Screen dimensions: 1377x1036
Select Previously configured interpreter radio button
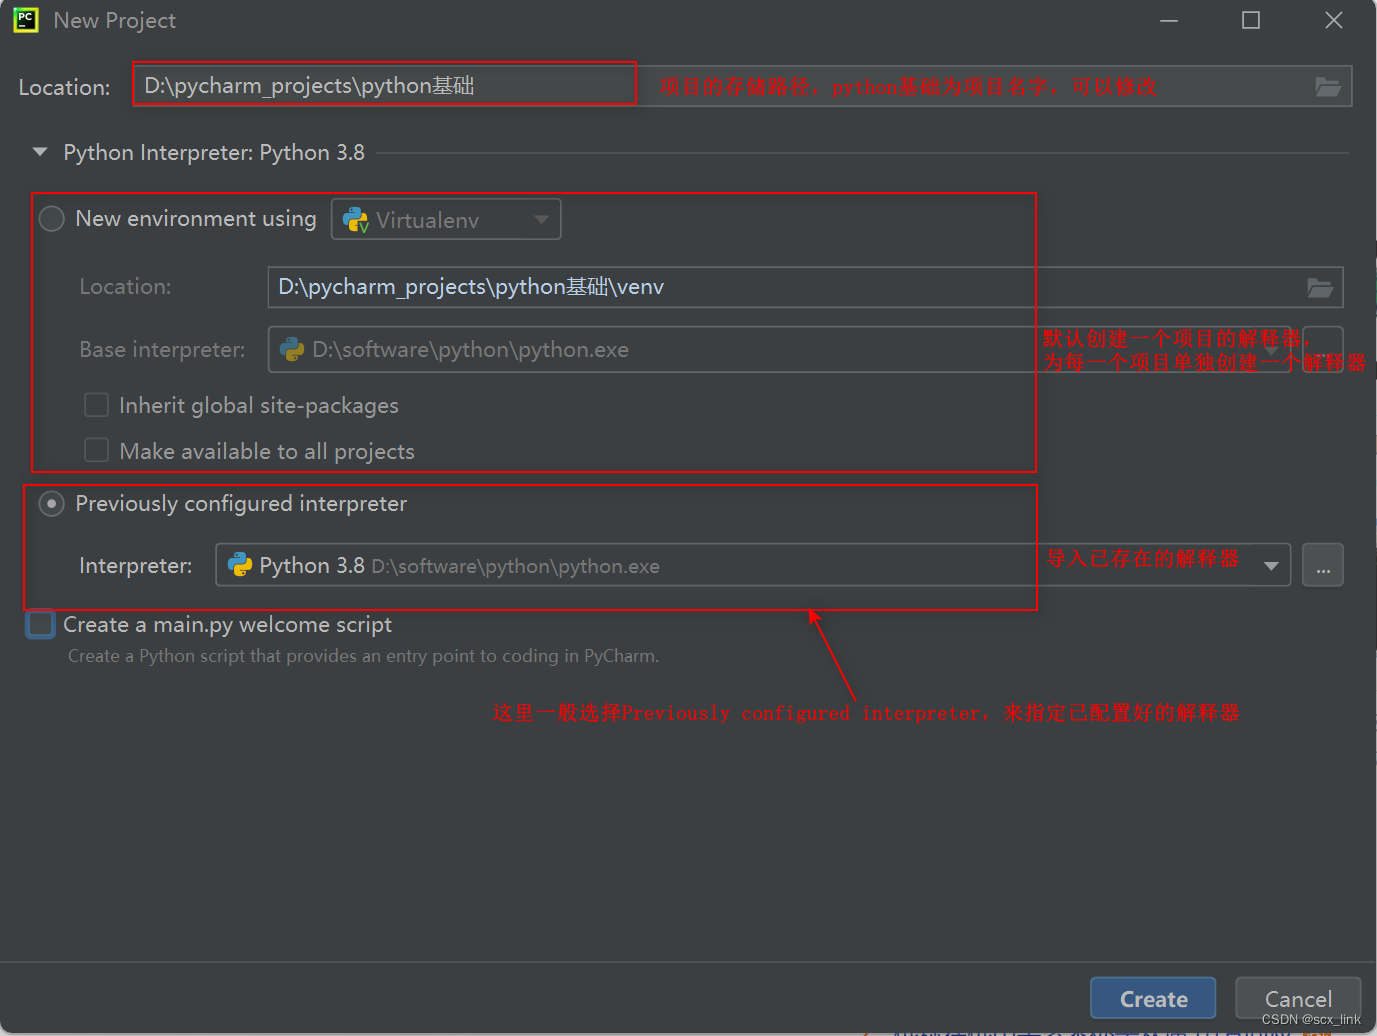coord(52,504)
